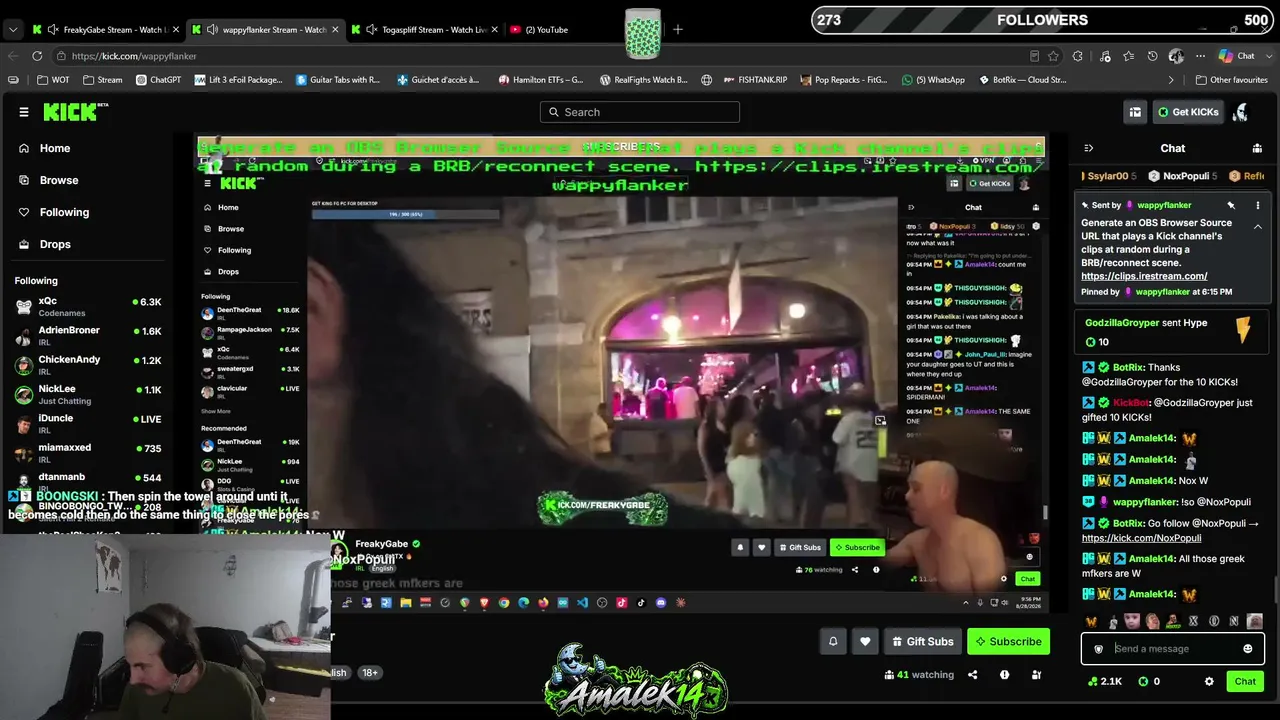Show more bookmarks with the overflow chevron
This screenshot has height=720, width=1280.
1171,80
